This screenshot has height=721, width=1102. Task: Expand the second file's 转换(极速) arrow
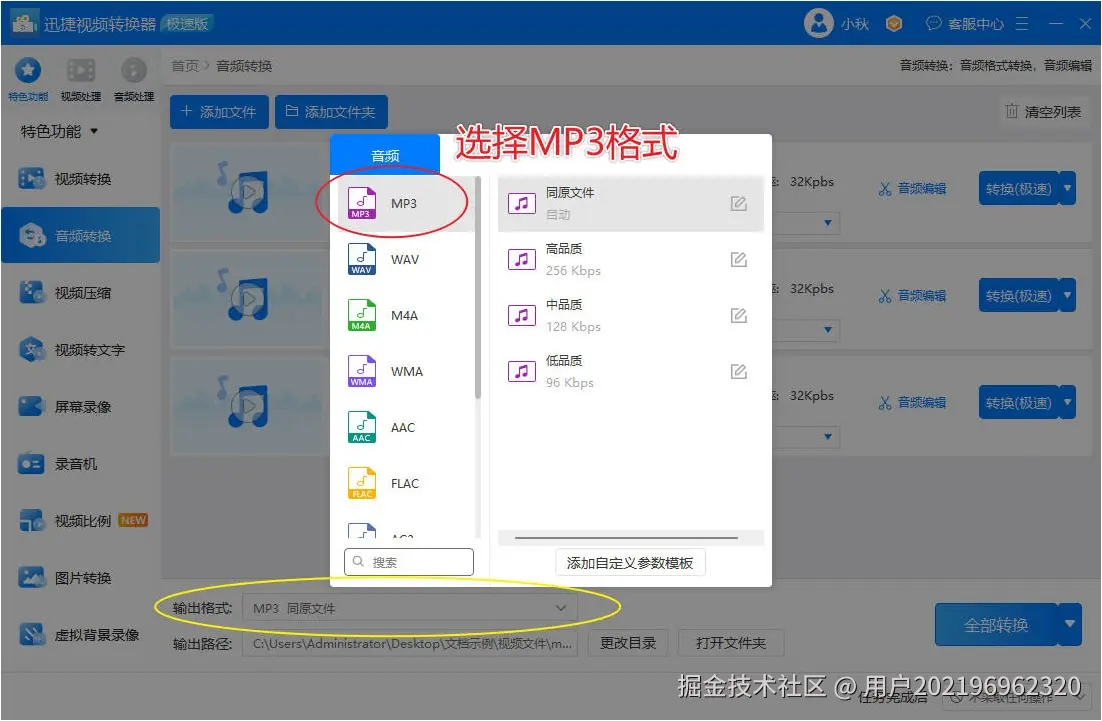pos(1068,295)
